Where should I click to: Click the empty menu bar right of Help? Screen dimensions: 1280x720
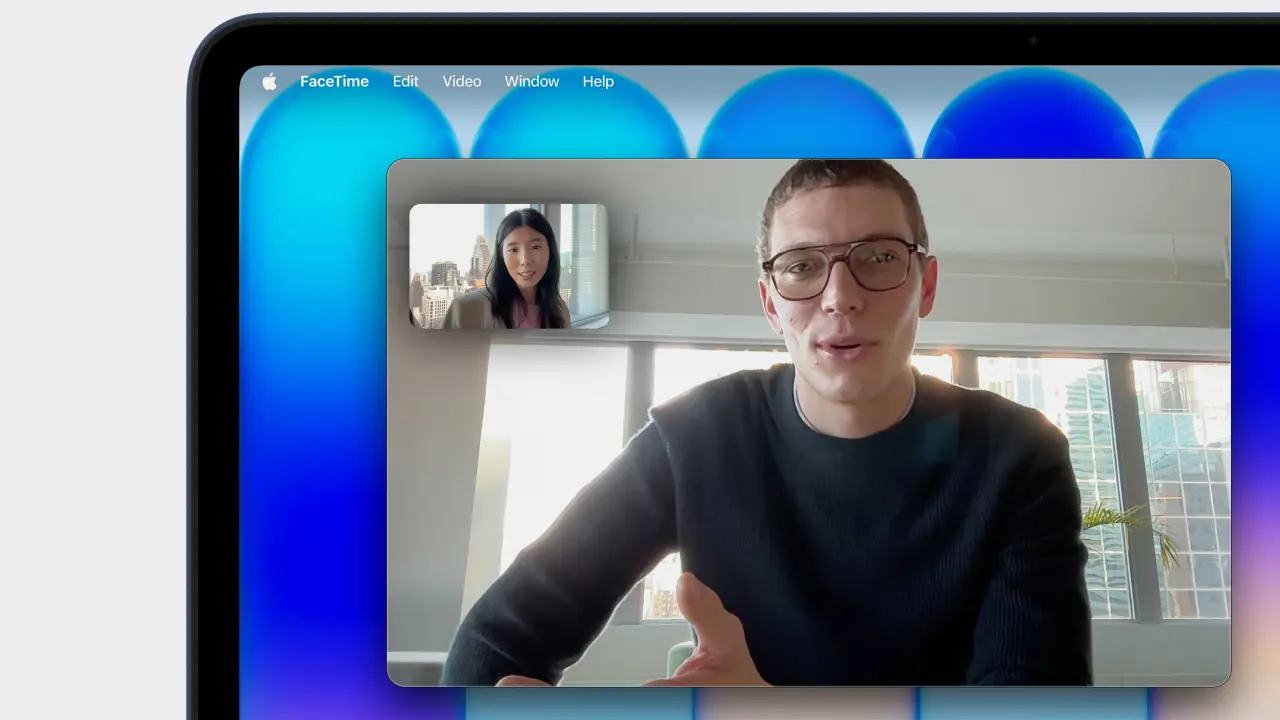[x=900, y=82]
